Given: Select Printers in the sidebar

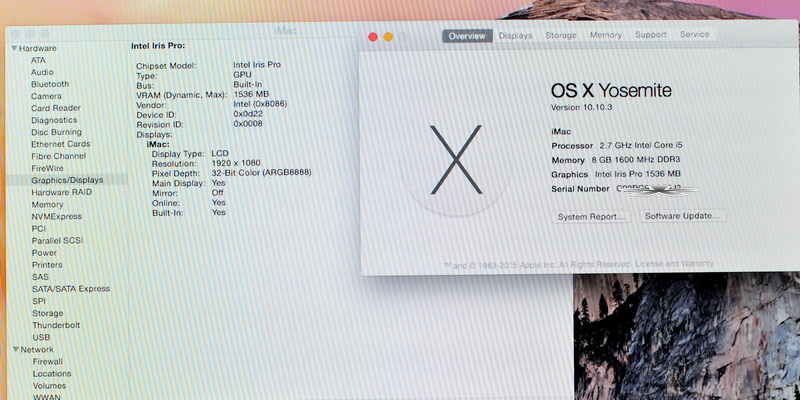Looking at the screenshot, I should 47,265.
